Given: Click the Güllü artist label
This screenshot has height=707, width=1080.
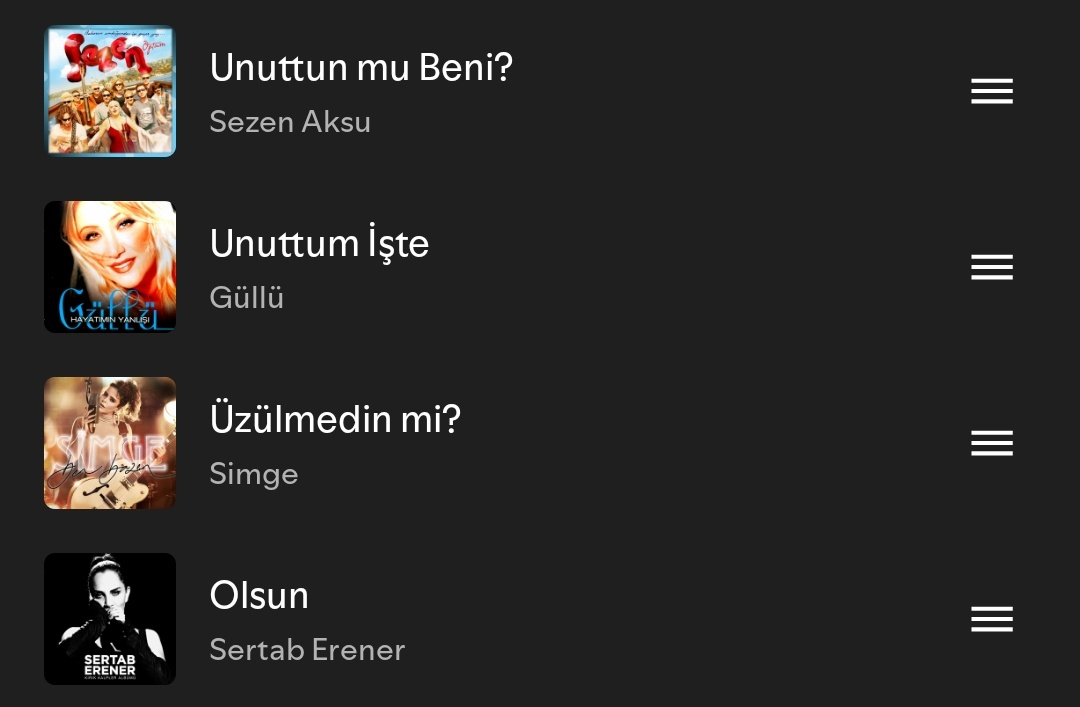Looking at the screenshot, I should point(247,298).
